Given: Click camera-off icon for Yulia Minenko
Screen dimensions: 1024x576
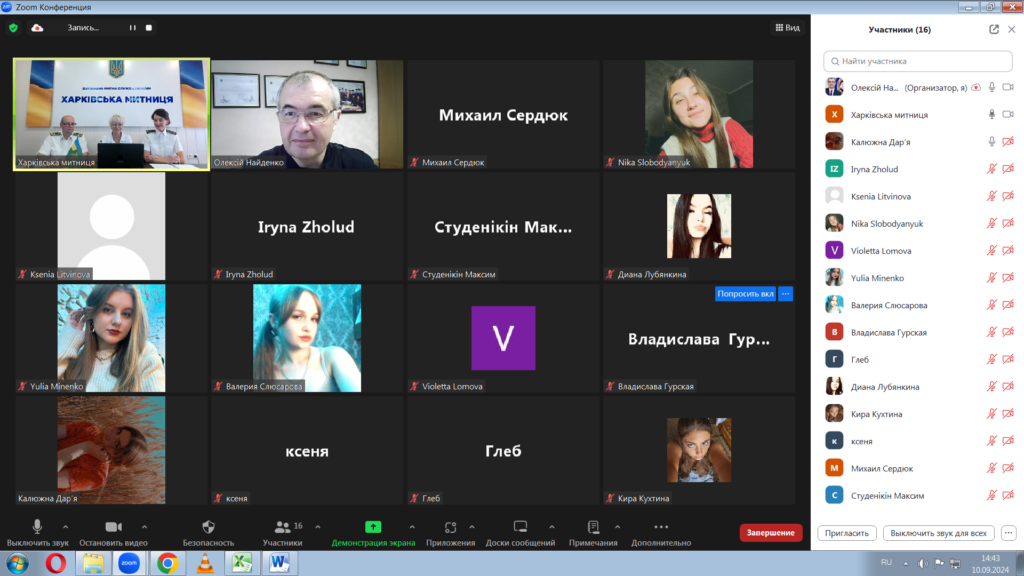Looking at the screenshot, I should [1008, 278].
